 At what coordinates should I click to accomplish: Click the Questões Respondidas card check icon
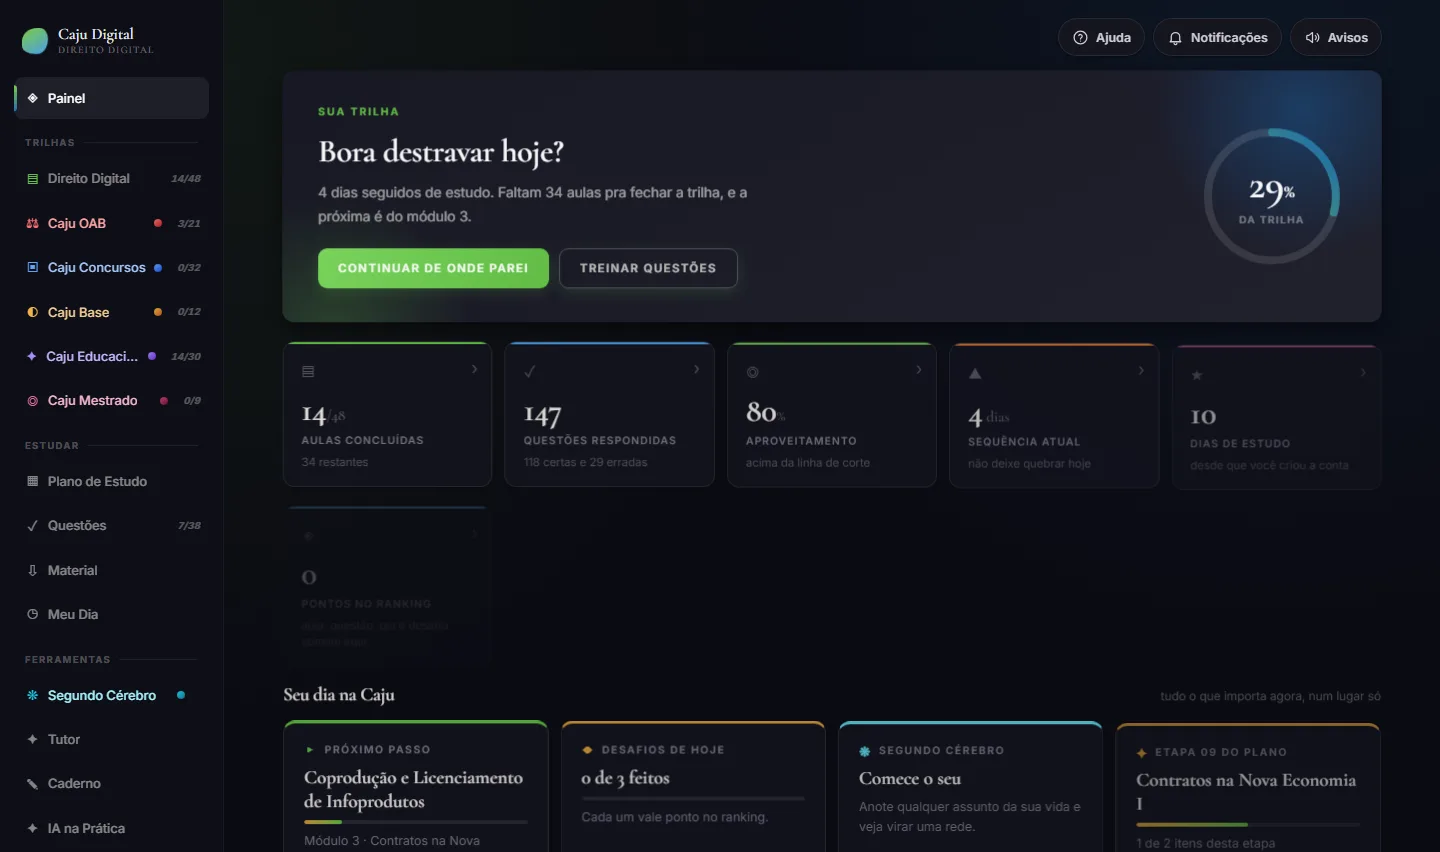530,371
